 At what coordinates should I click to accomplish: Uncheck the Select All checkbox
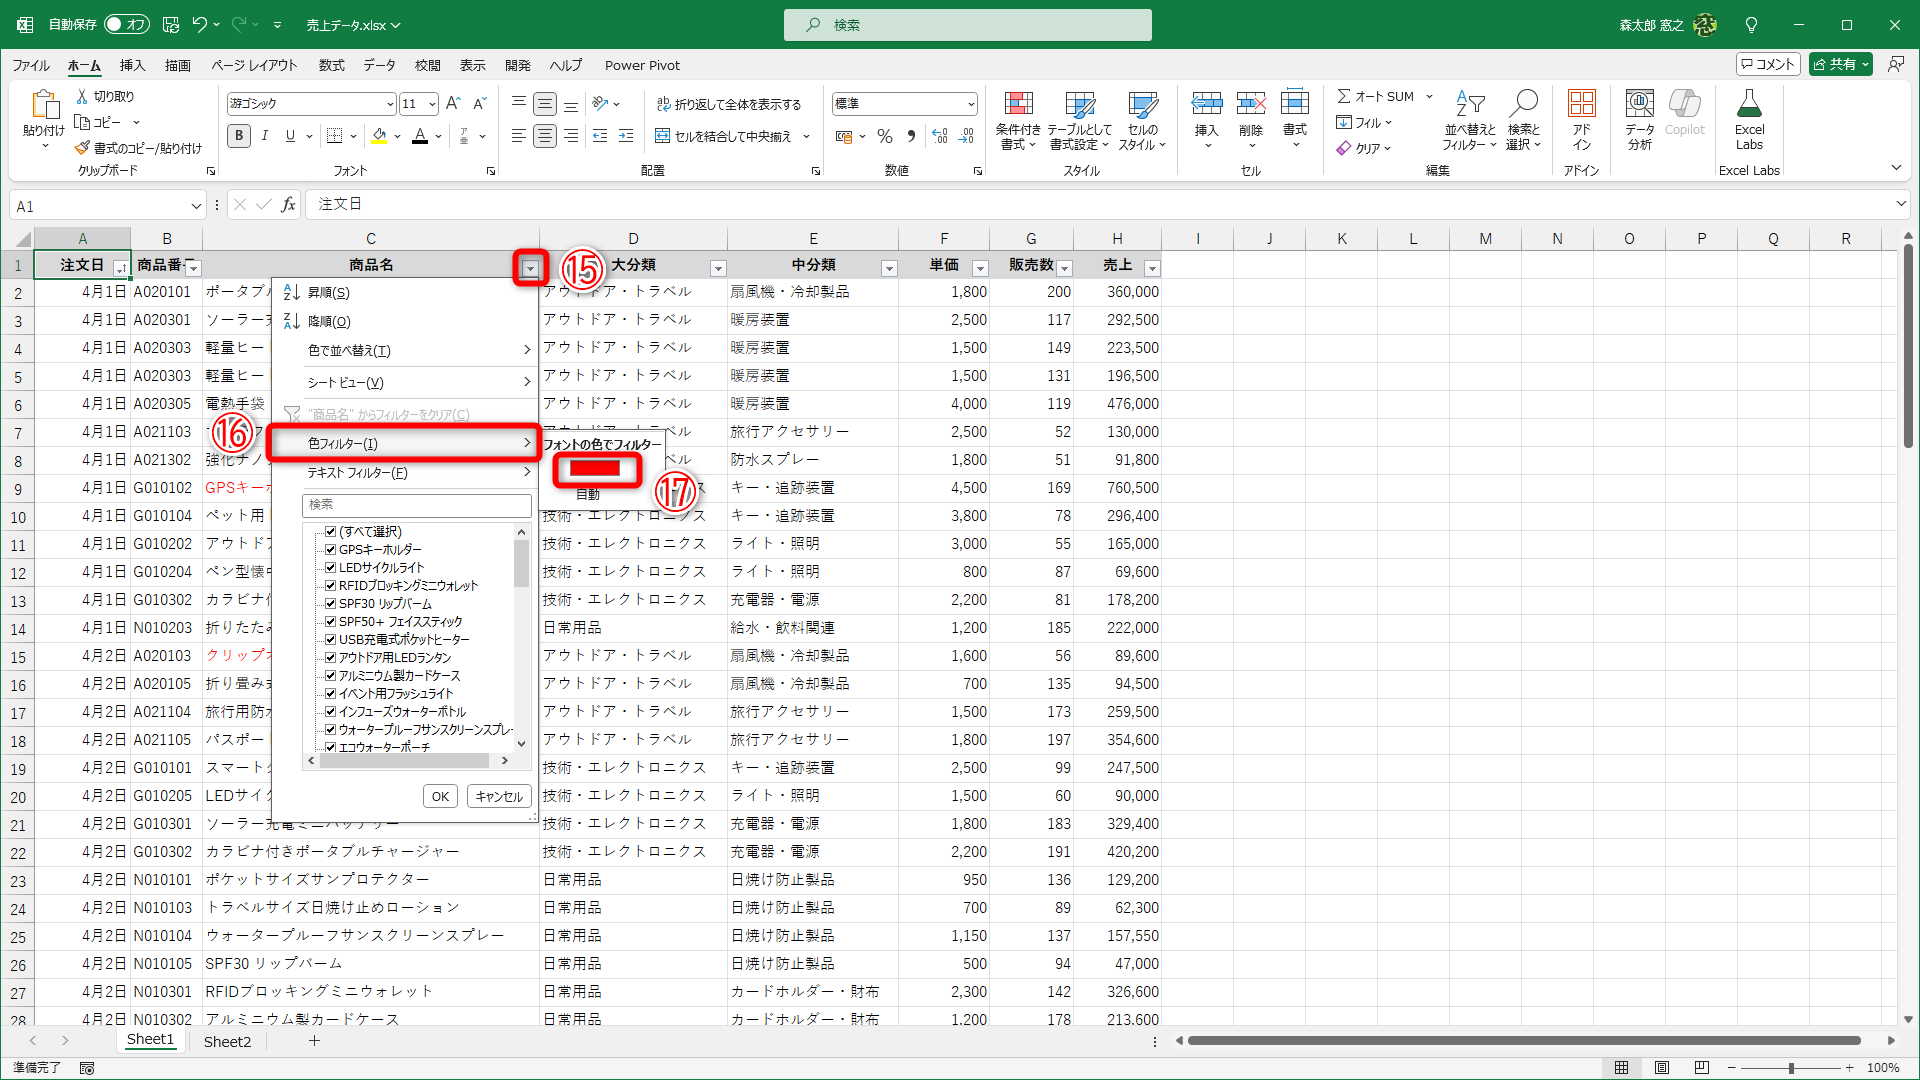[x=330, y=532]
